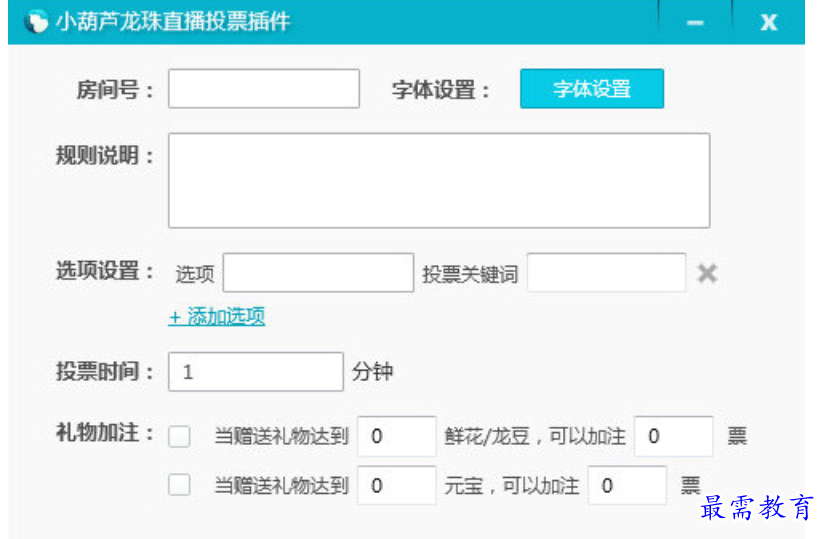Edit the 鲜花/龙豆 gift threshold field

click(x=397, y=436)
